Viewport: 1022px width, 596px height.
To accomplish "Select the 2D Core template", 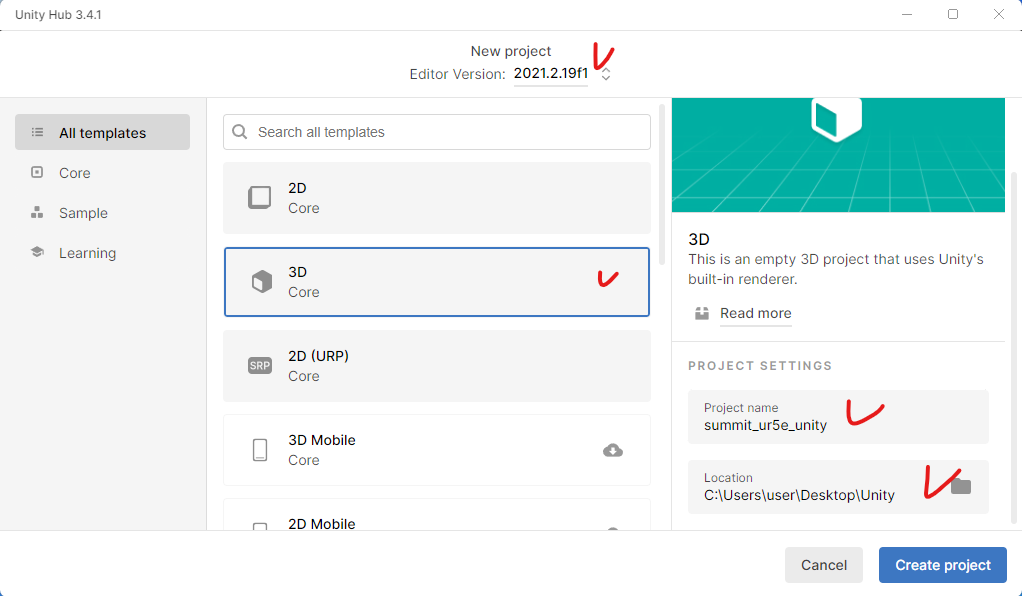I will [437, 198].
